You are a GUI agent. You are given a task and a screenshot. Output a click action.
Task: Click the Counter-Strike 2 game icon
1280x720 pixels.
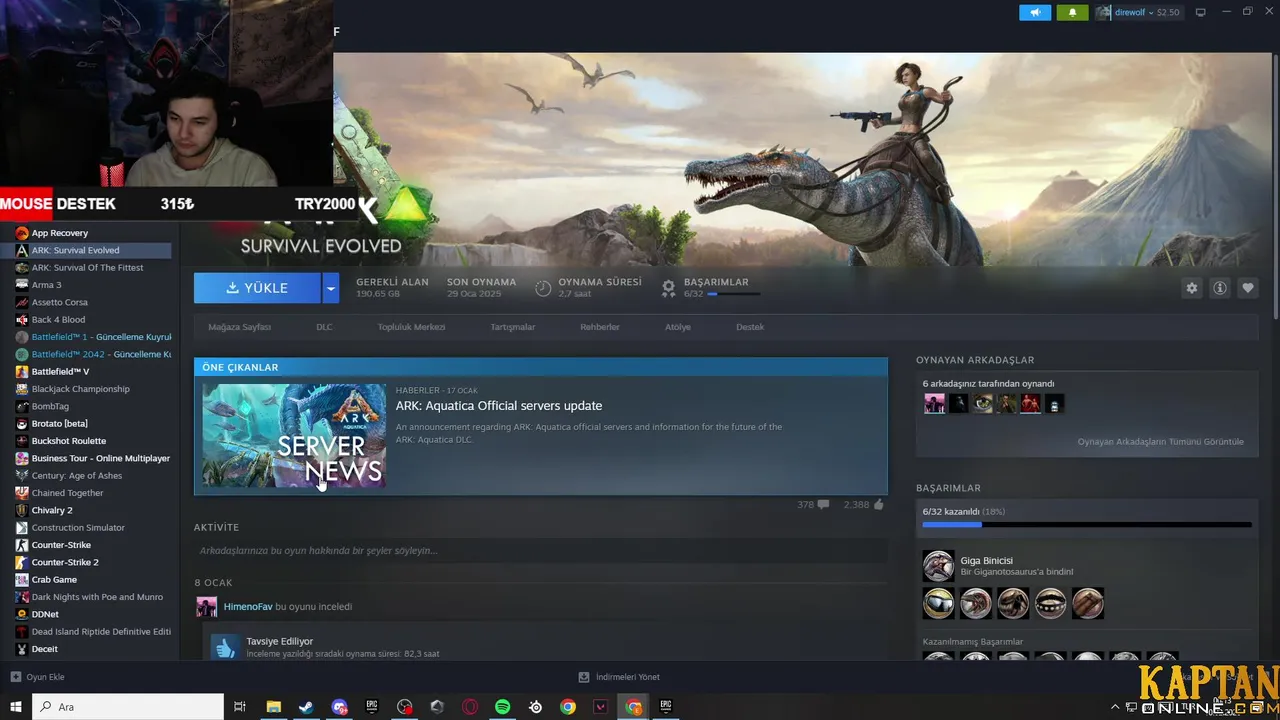point(22,562)
